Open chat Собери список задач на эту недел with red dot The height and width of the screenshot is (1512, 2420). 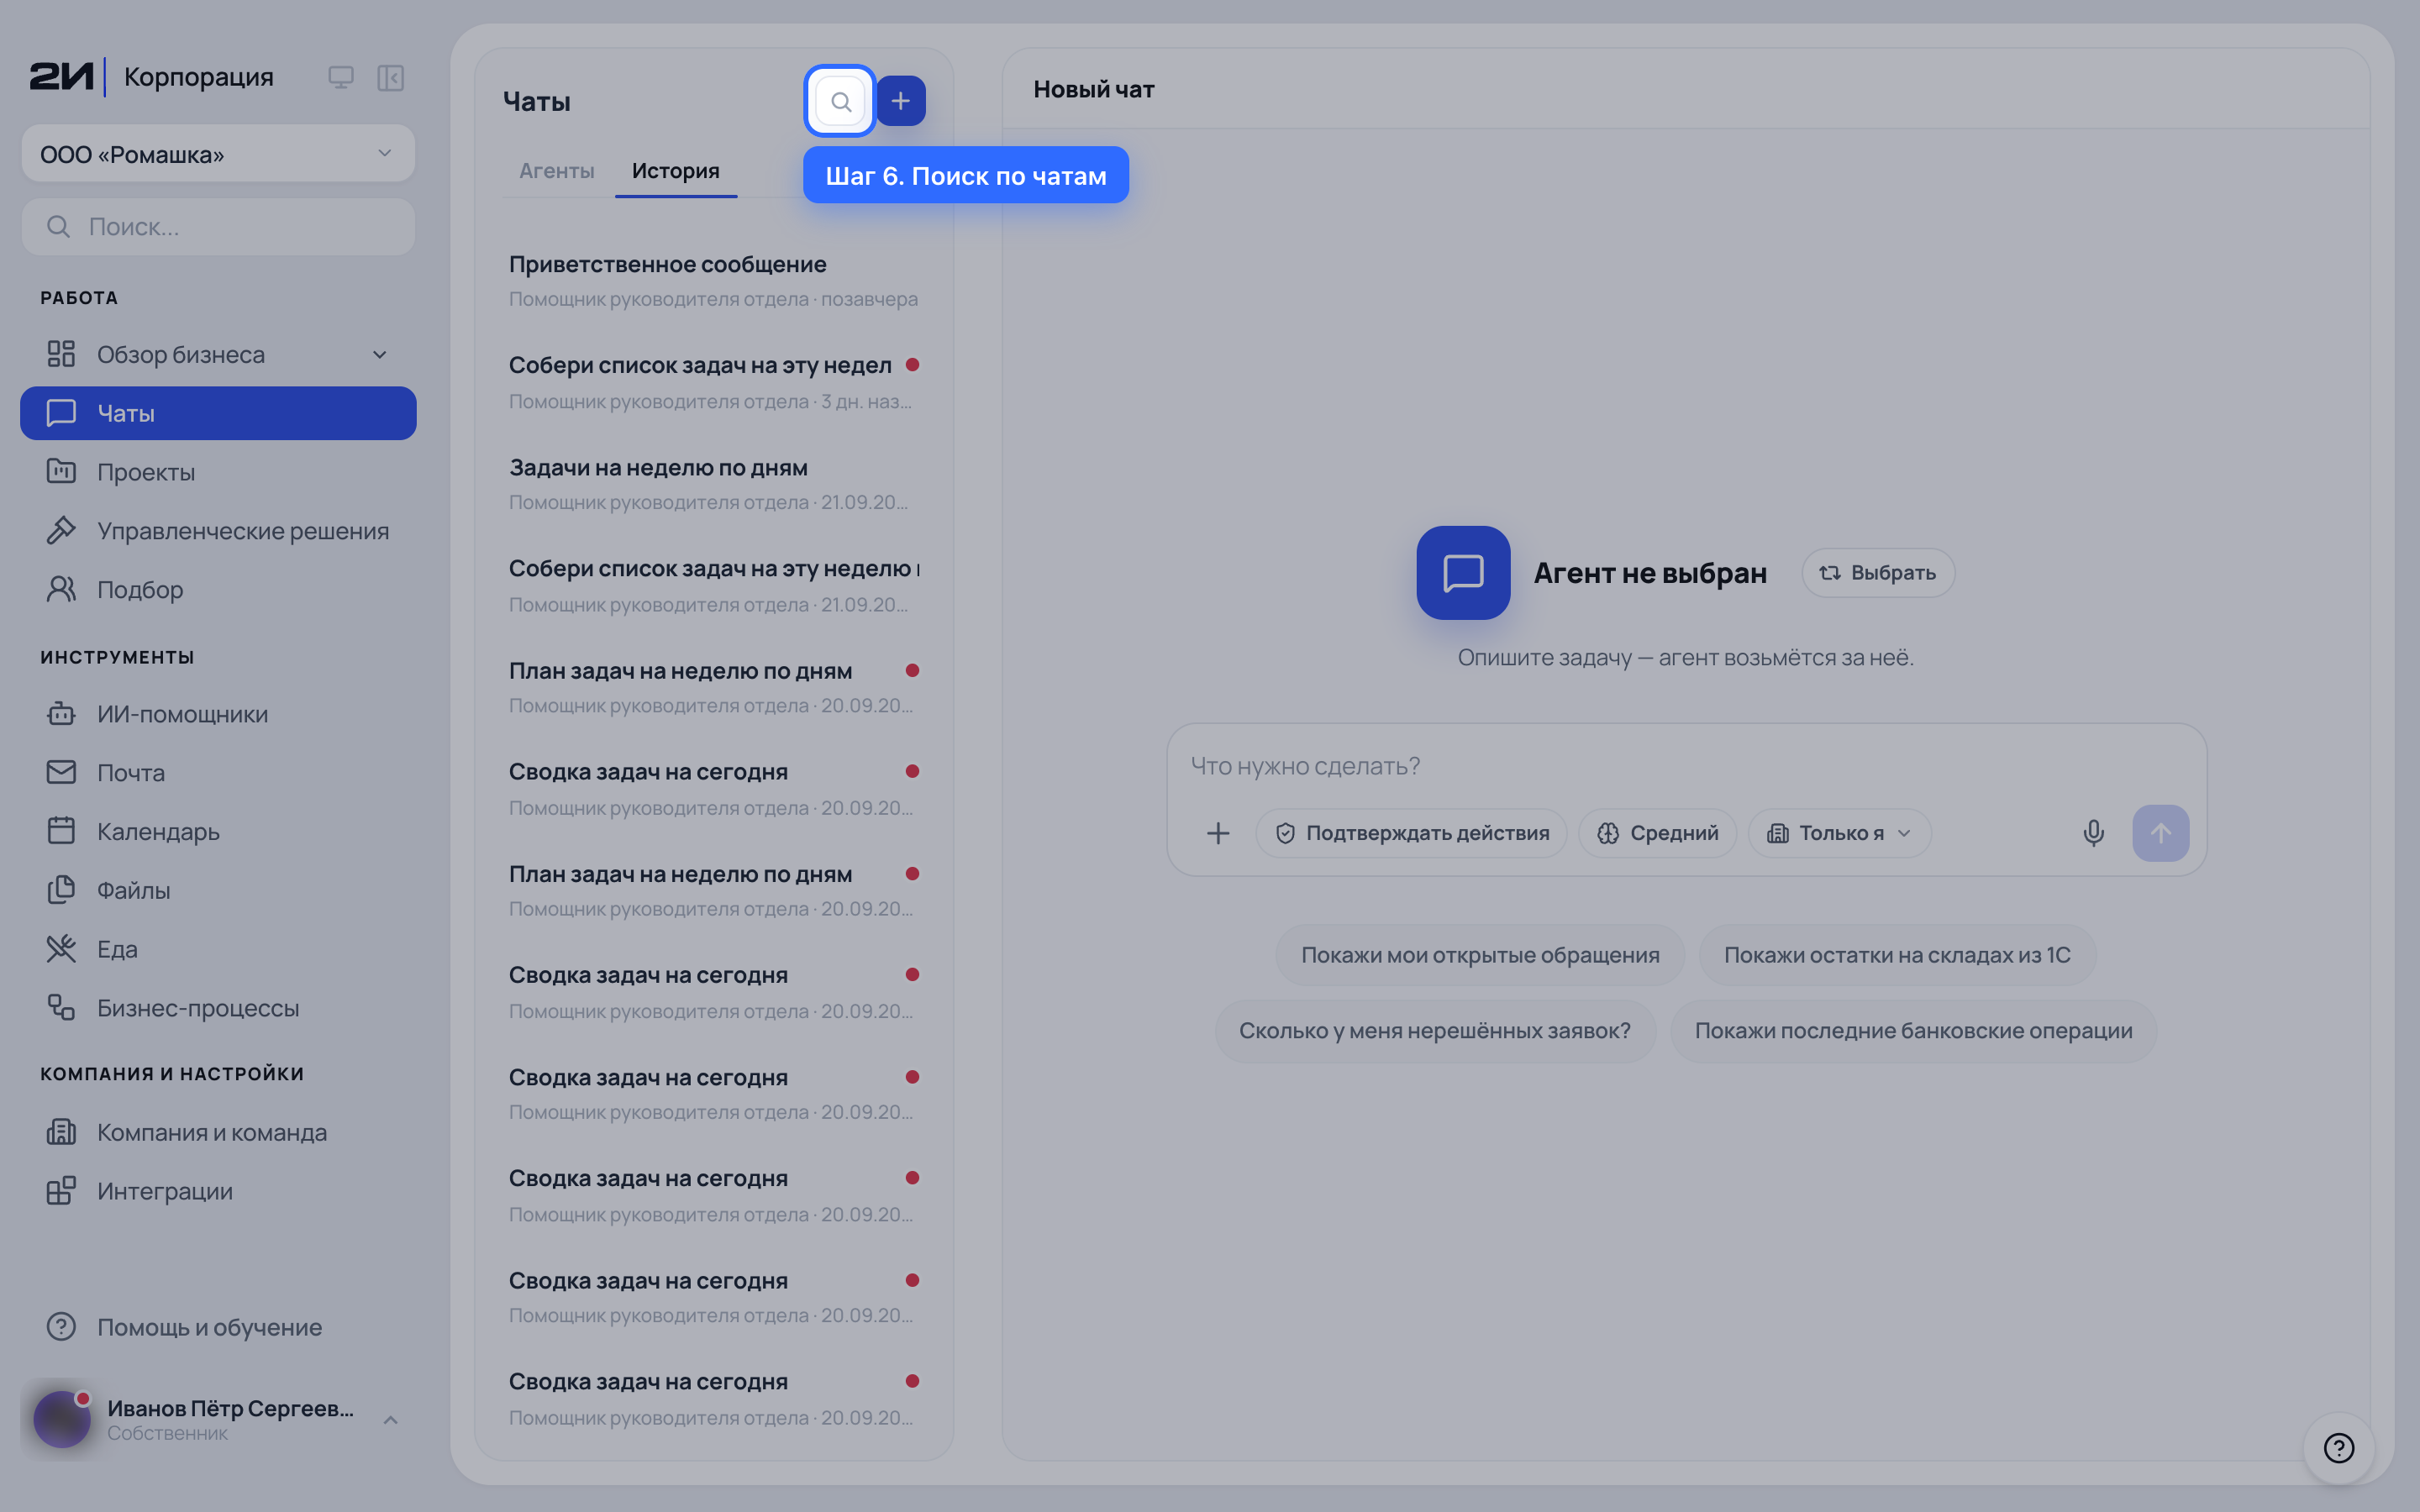pyautogui.click(x=713, y=382)
